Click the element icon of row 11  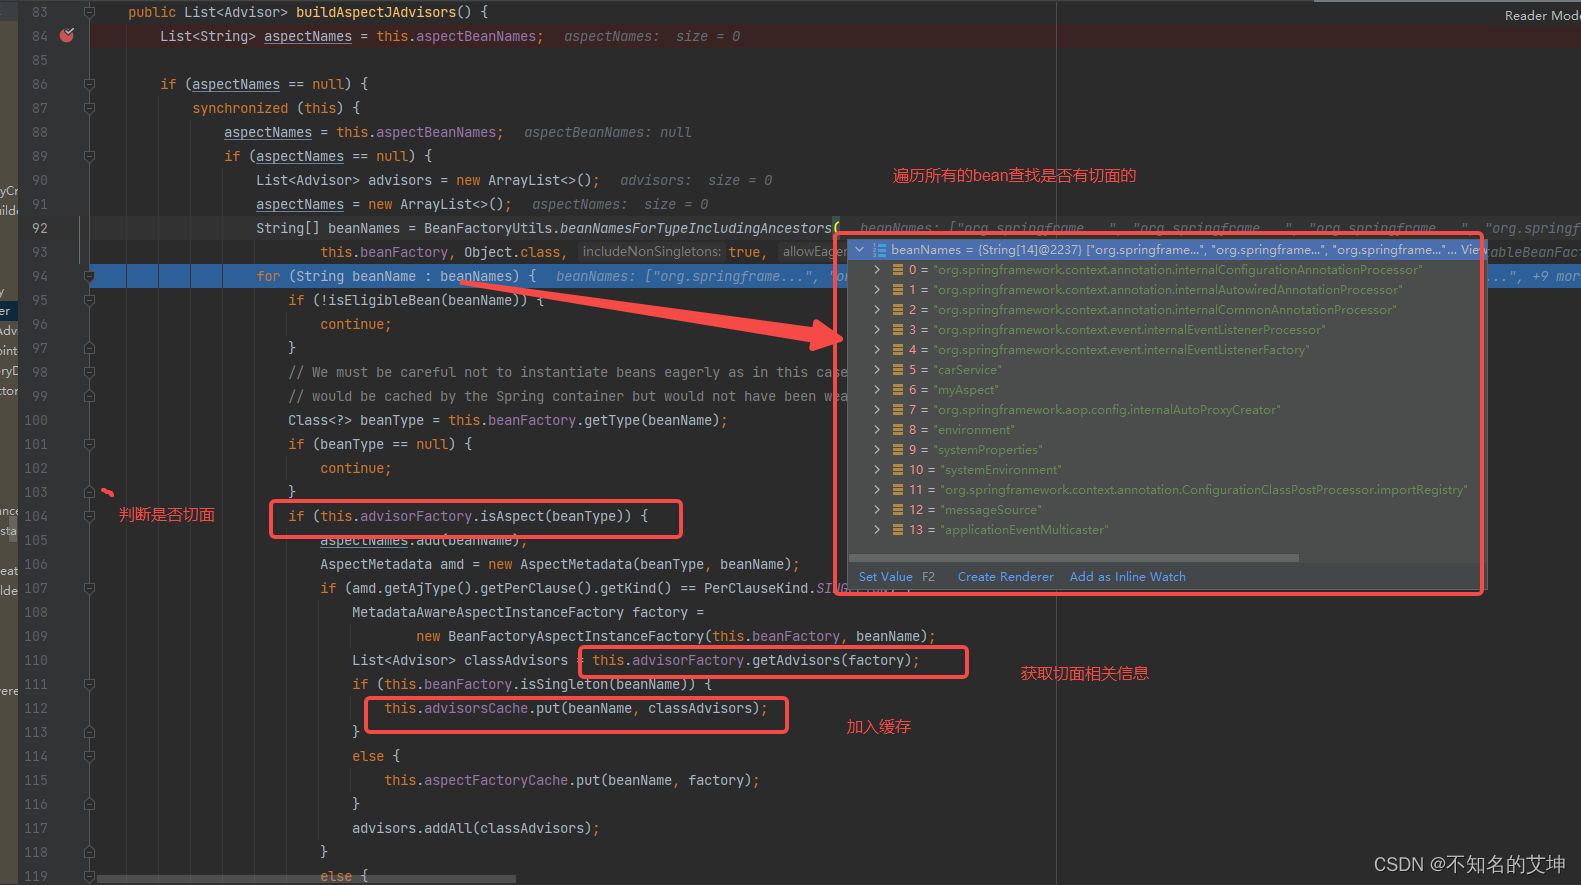coord(898,490)
